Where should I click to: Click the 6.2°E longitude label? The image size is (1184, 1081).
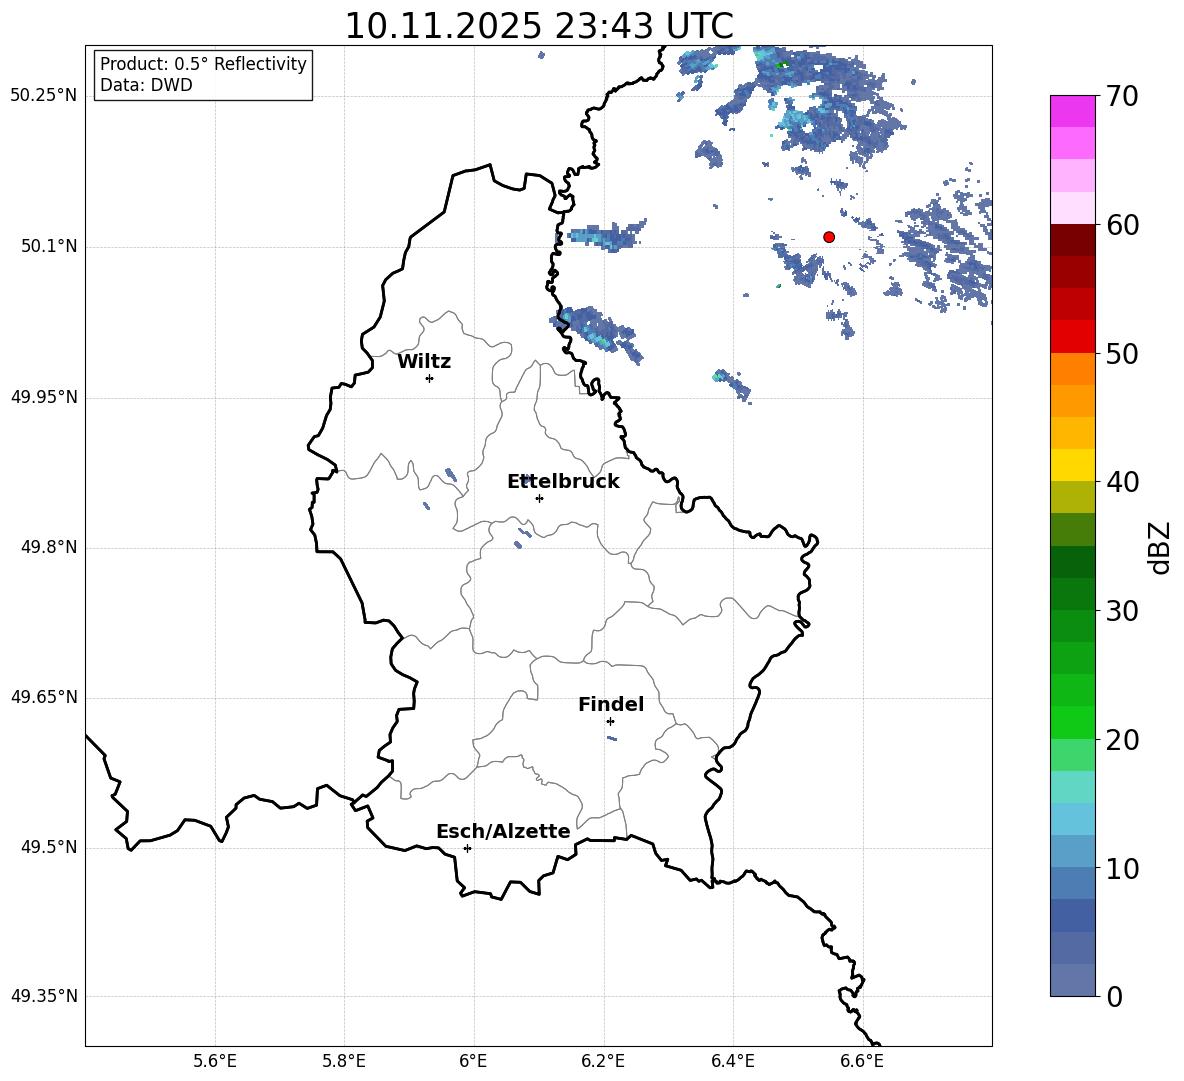[x=603, y=1062]
